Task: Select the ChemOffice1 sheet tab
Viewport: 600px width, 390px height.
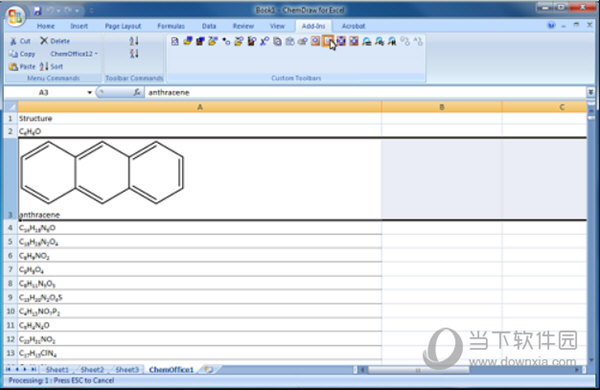Action: tap(171, 370)
